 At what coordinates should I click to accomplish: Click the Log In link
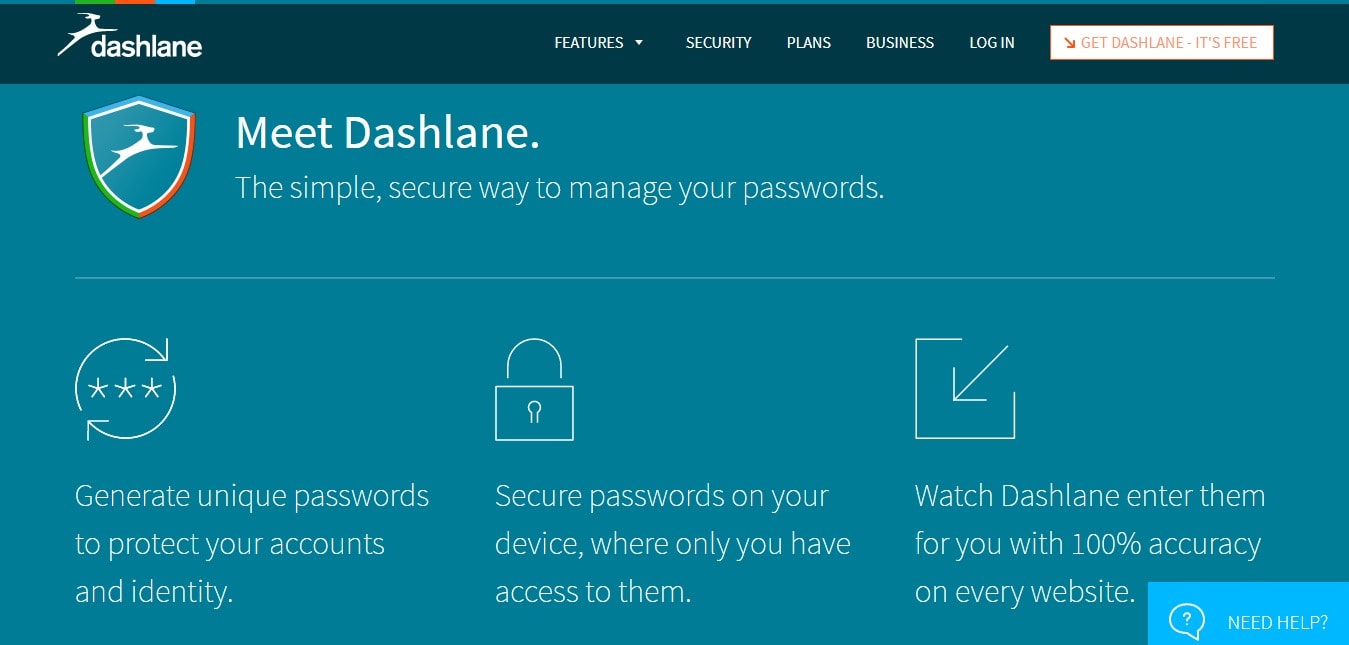pyautogui.click(x=992, y=43)
